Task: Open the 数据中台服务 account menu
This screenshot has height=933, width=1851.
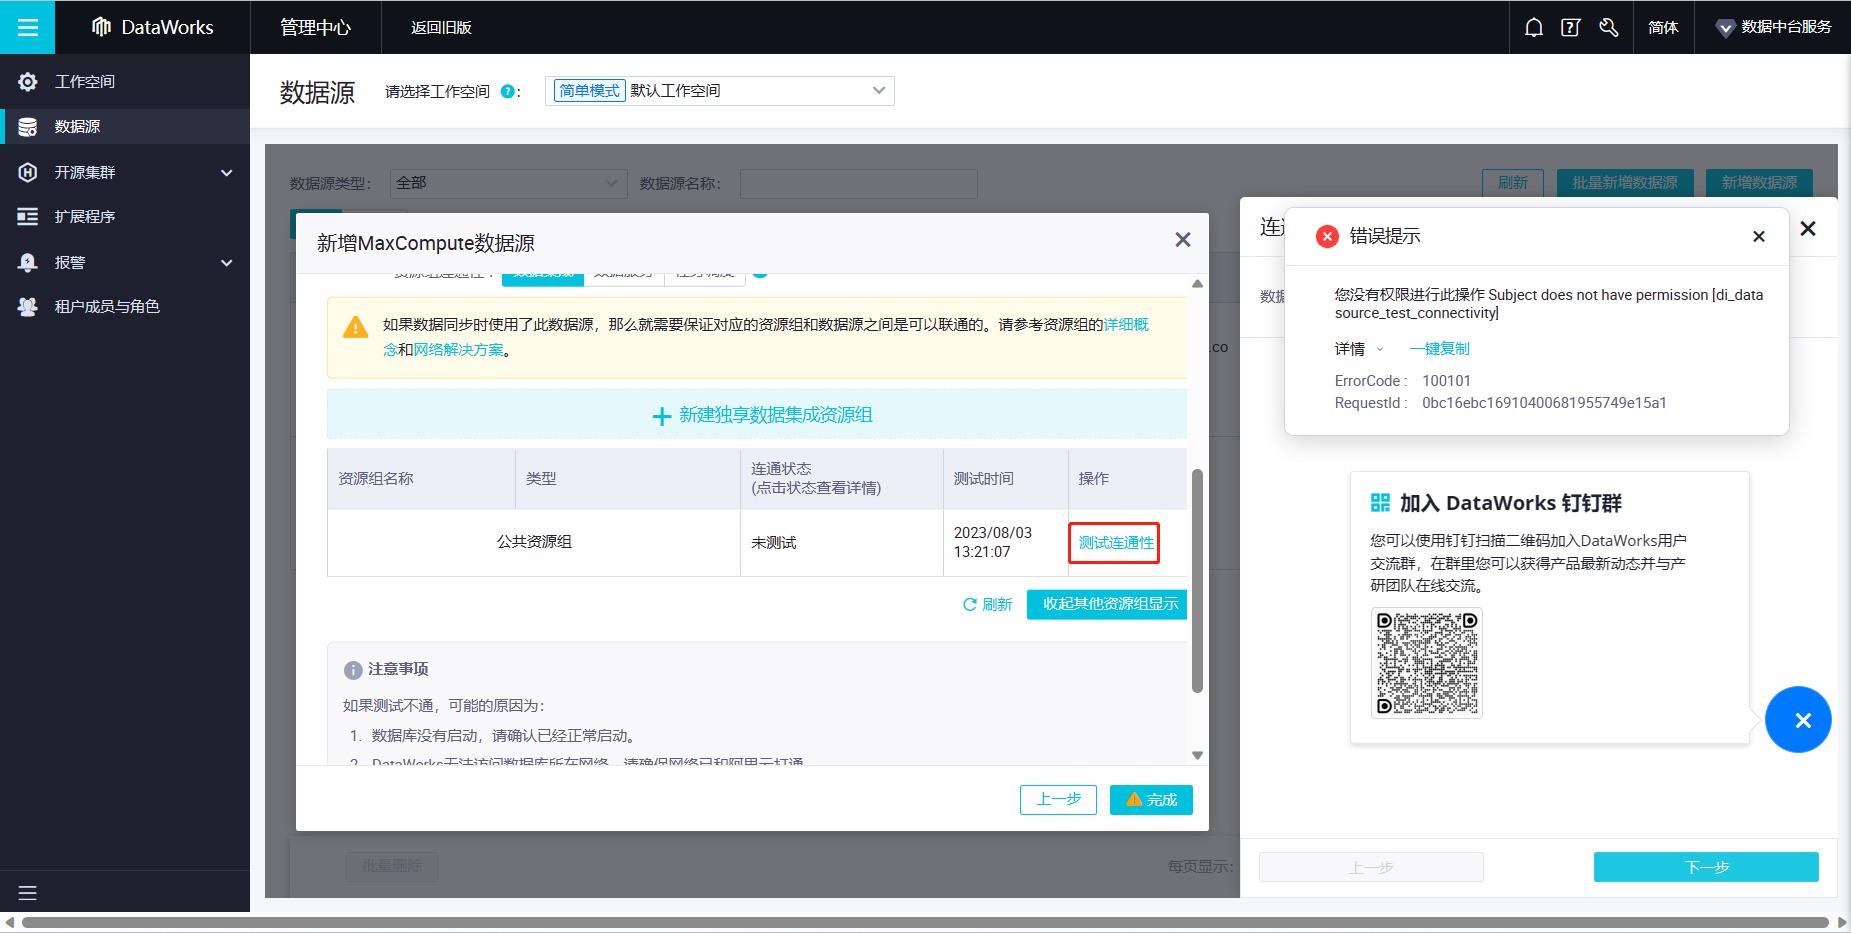Action: tap(1773, 27)
